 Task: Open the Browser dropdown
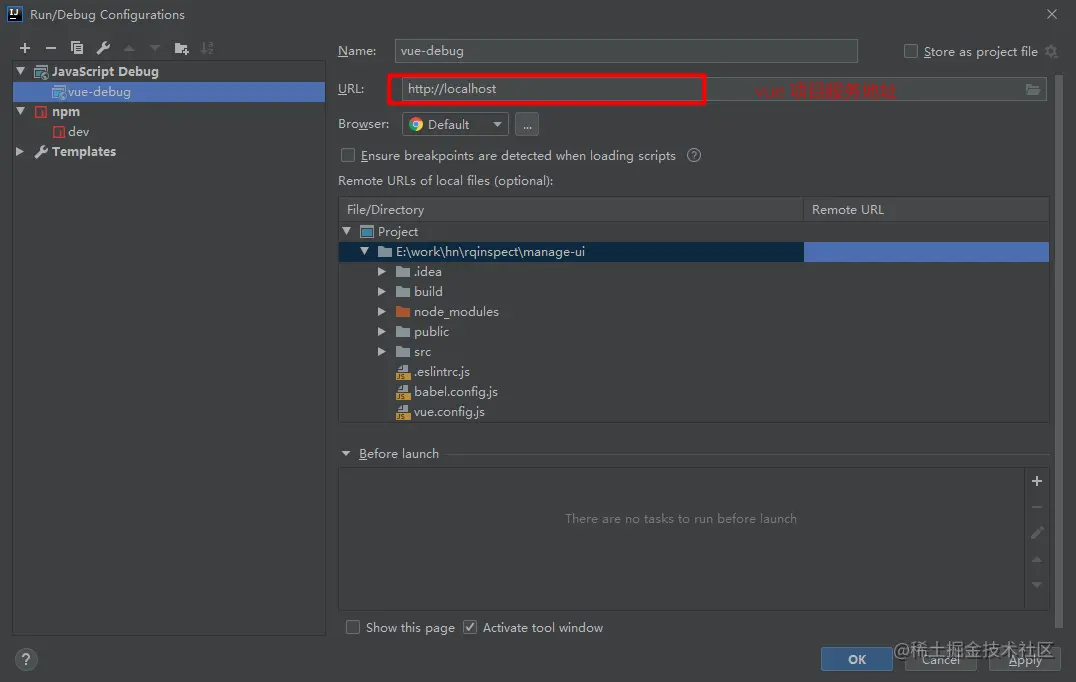click(455, 124)
